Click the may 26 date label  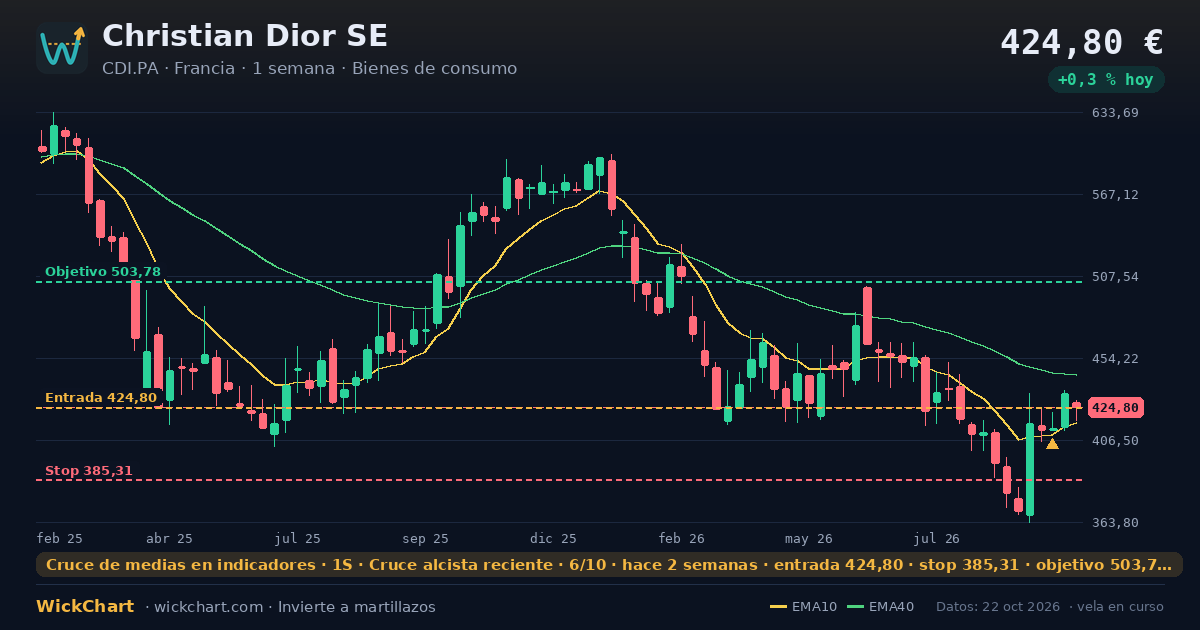click(x=810, y=538)
